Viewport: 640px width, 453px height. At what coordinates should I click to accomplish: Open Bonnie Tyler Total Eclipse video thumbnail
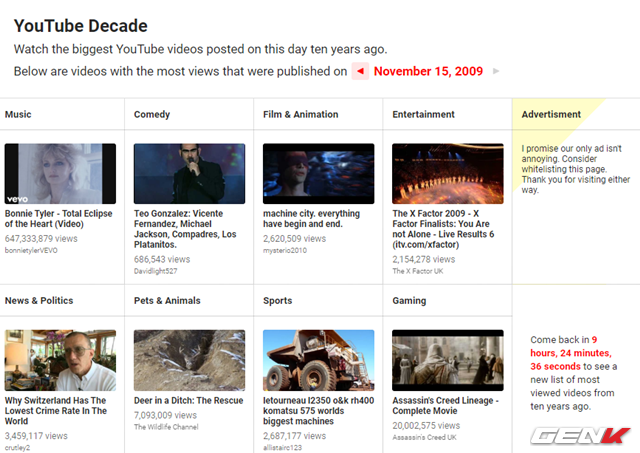(x=60, y=174)
